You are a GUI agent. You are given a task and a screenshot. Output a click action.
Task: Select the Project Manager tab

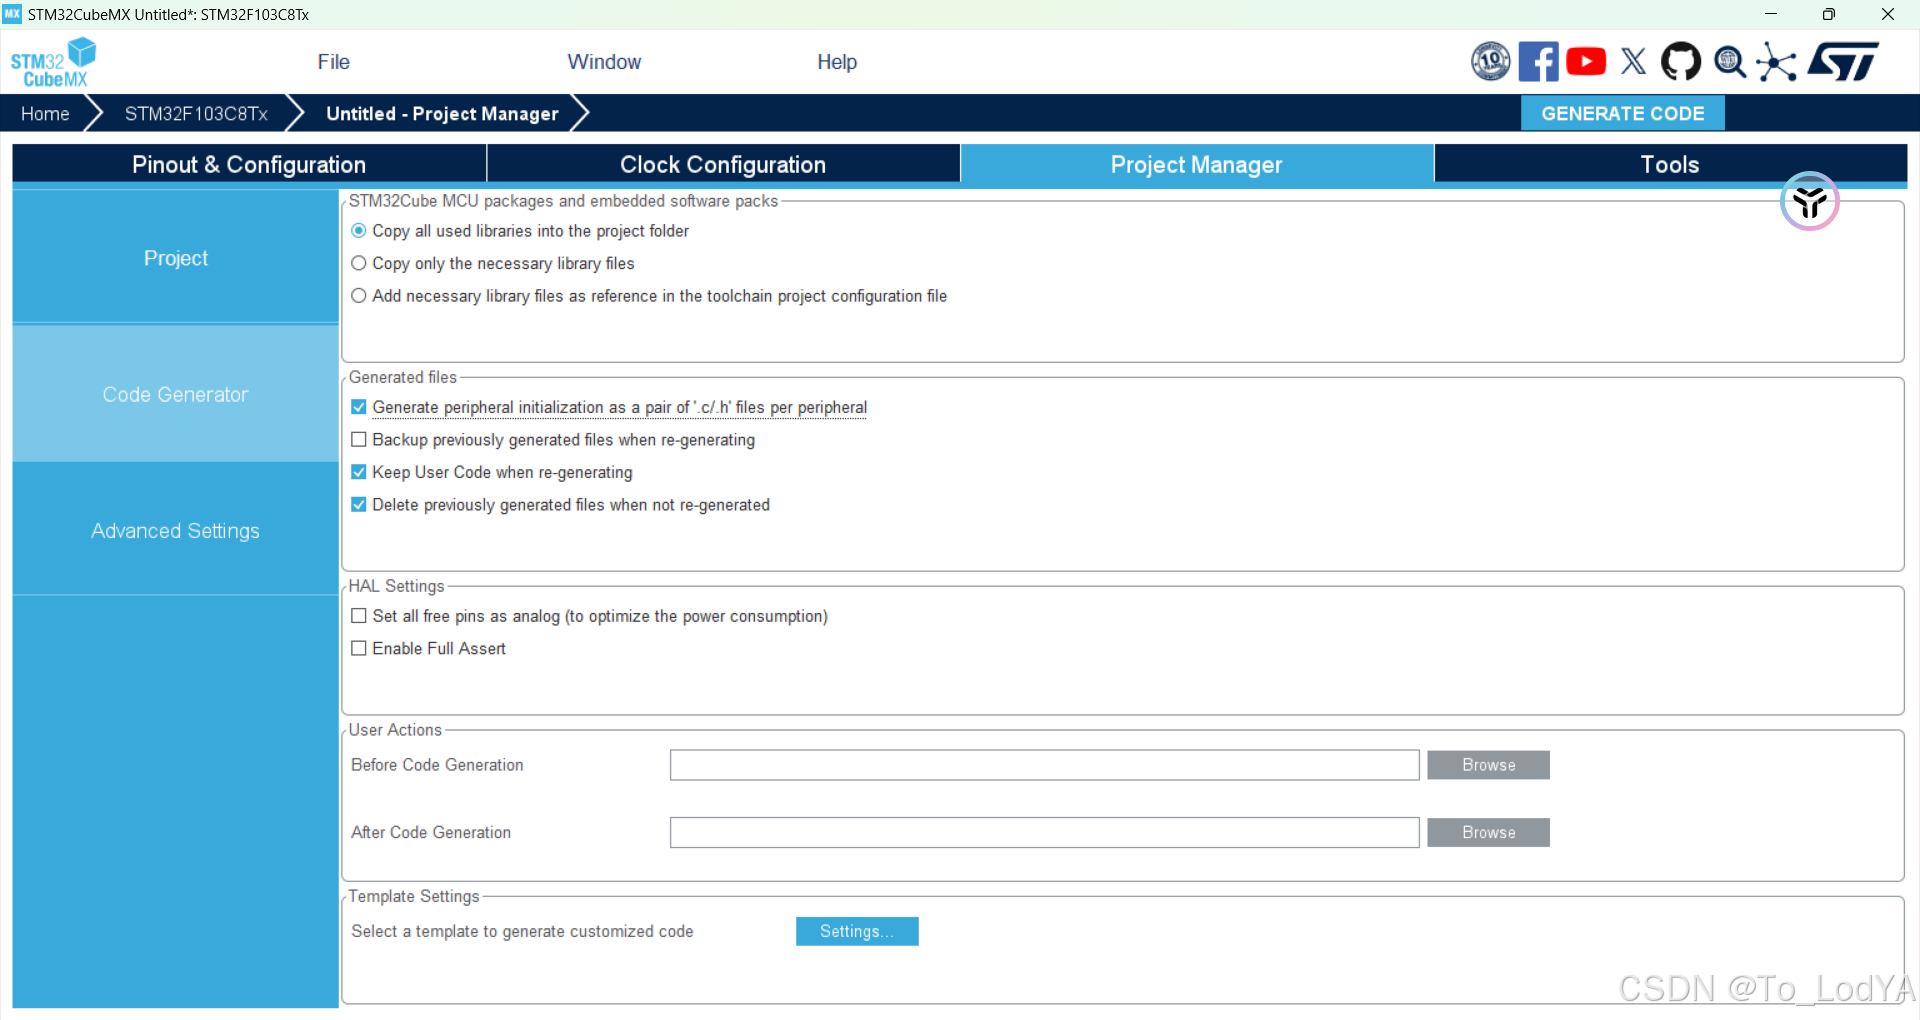point(1197,164)
